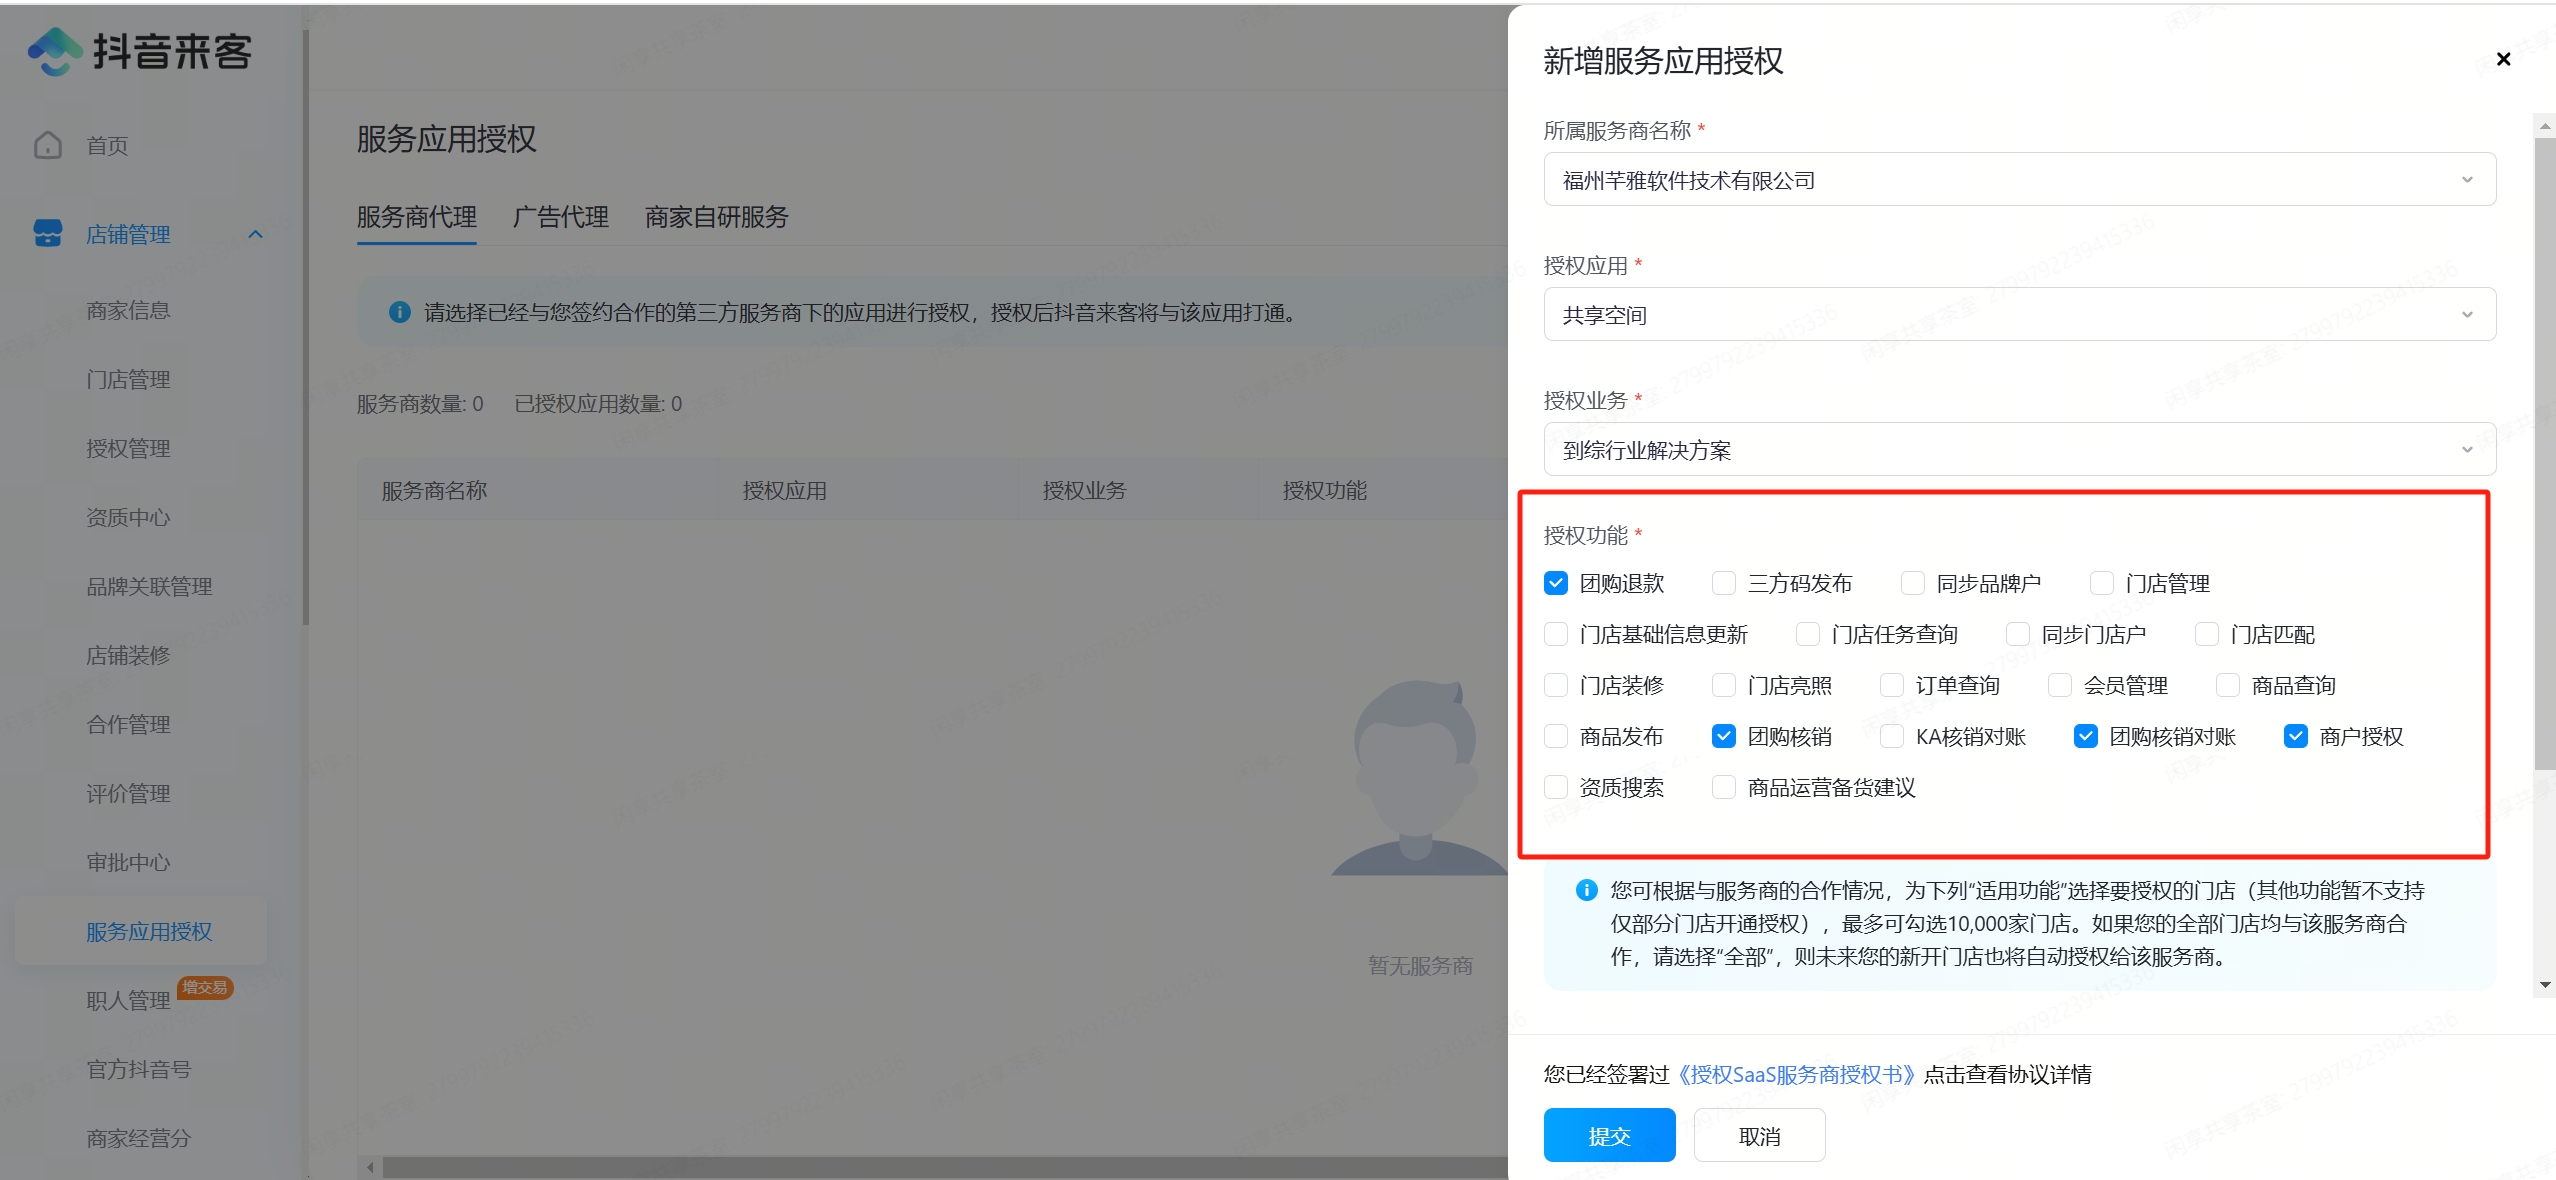Check the 商品查询 checkbox
Viewport: 2556px width, 1180px height.
click(x=2228, y=685)
